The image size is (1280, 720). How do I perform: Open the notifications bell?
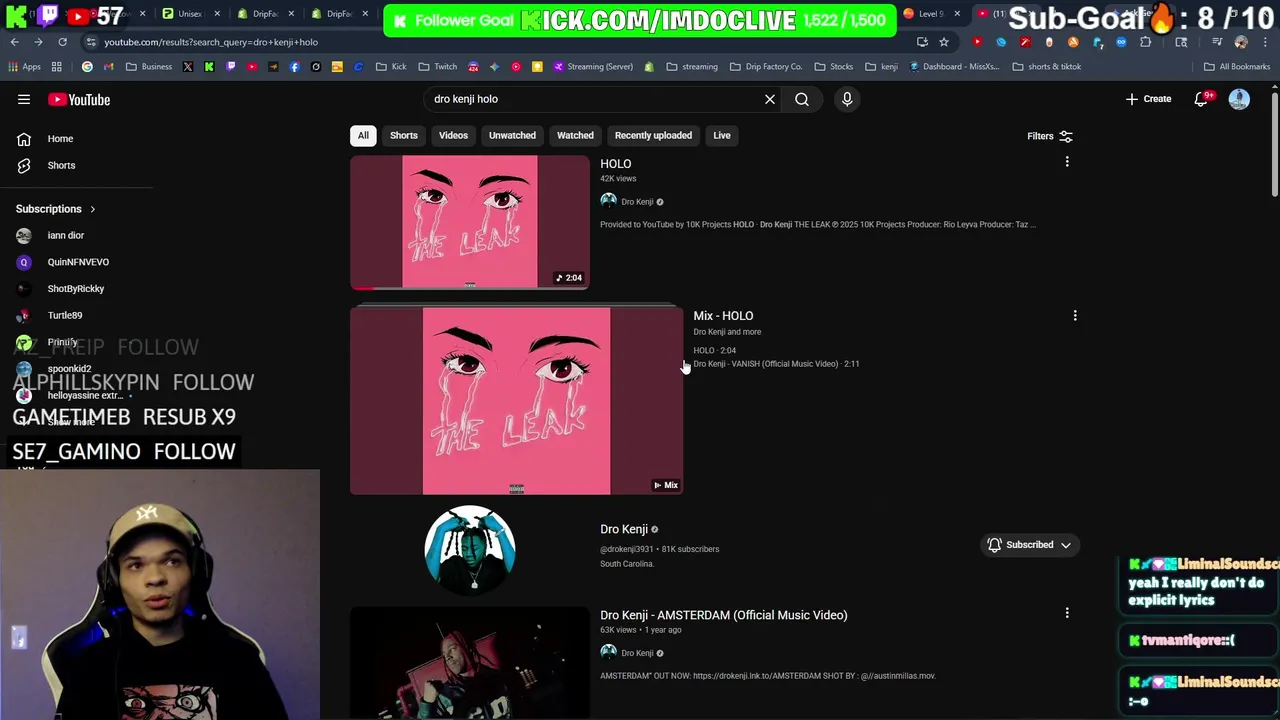click(x=1202, y=99)
